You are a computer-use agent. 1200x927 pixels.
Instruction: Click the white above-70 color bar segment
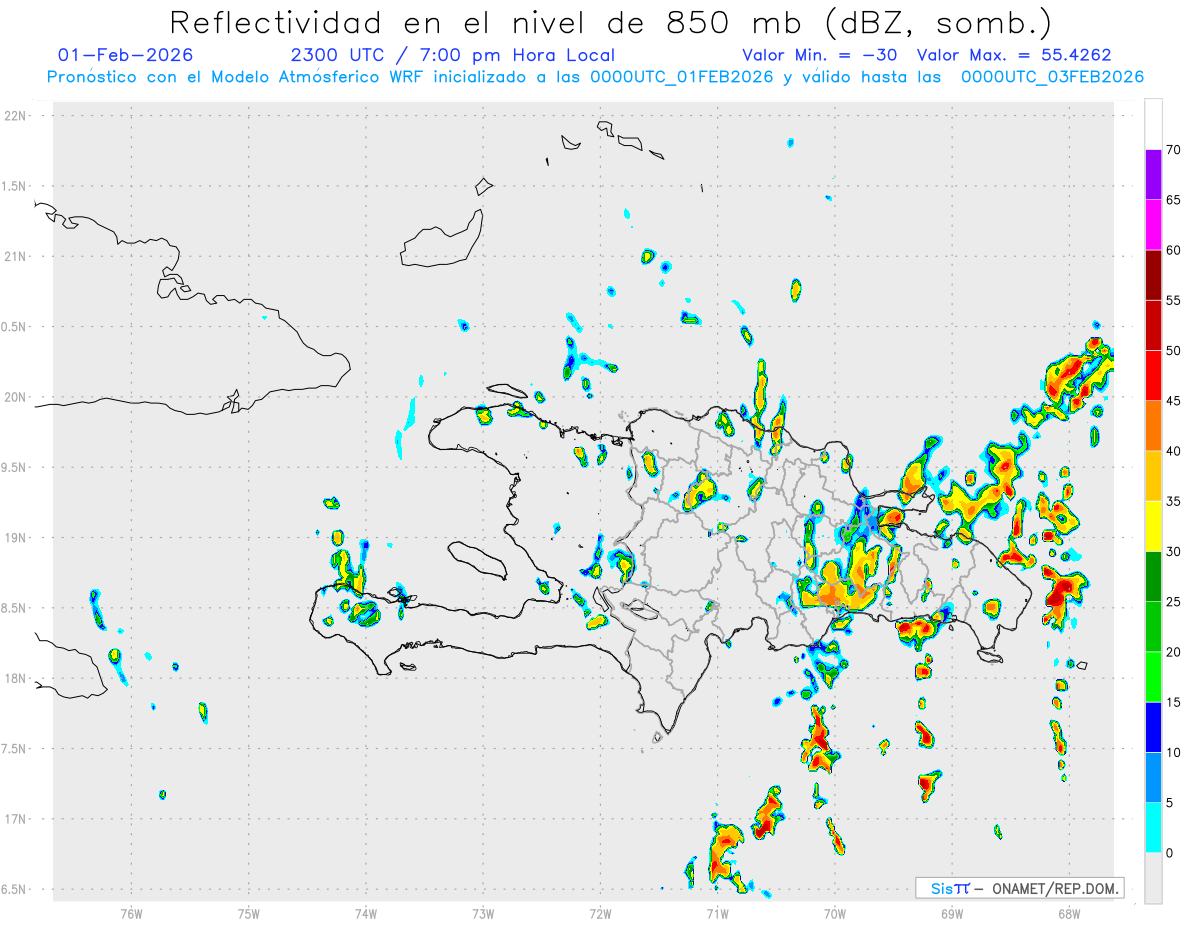point(1153,124)
